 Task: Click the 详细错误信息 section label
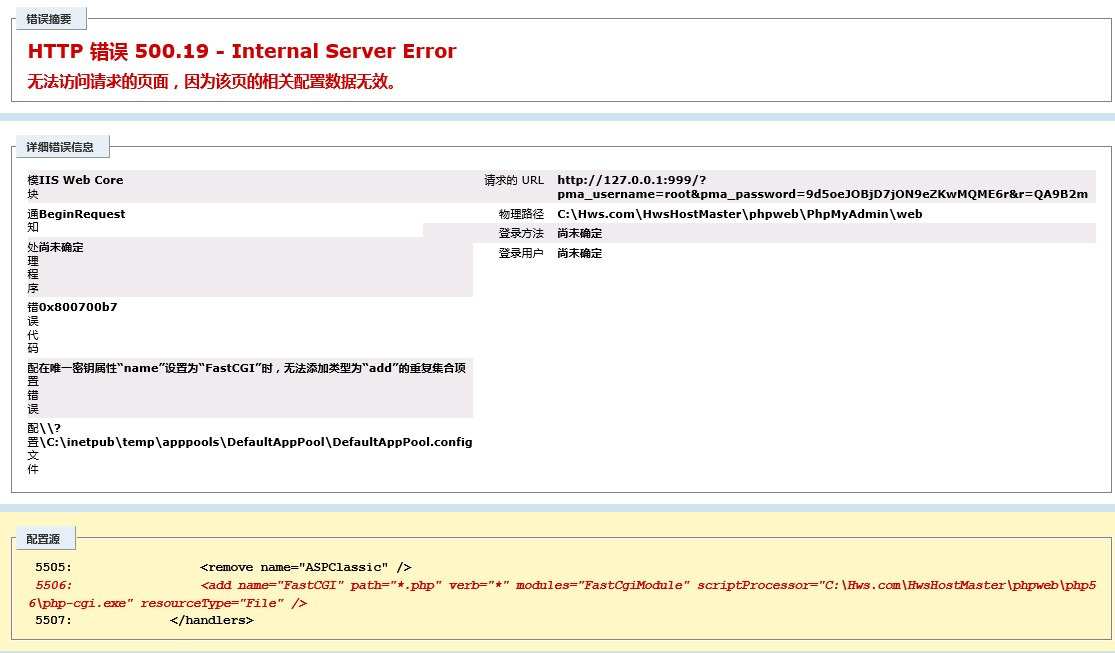click(x=60, y=147)
